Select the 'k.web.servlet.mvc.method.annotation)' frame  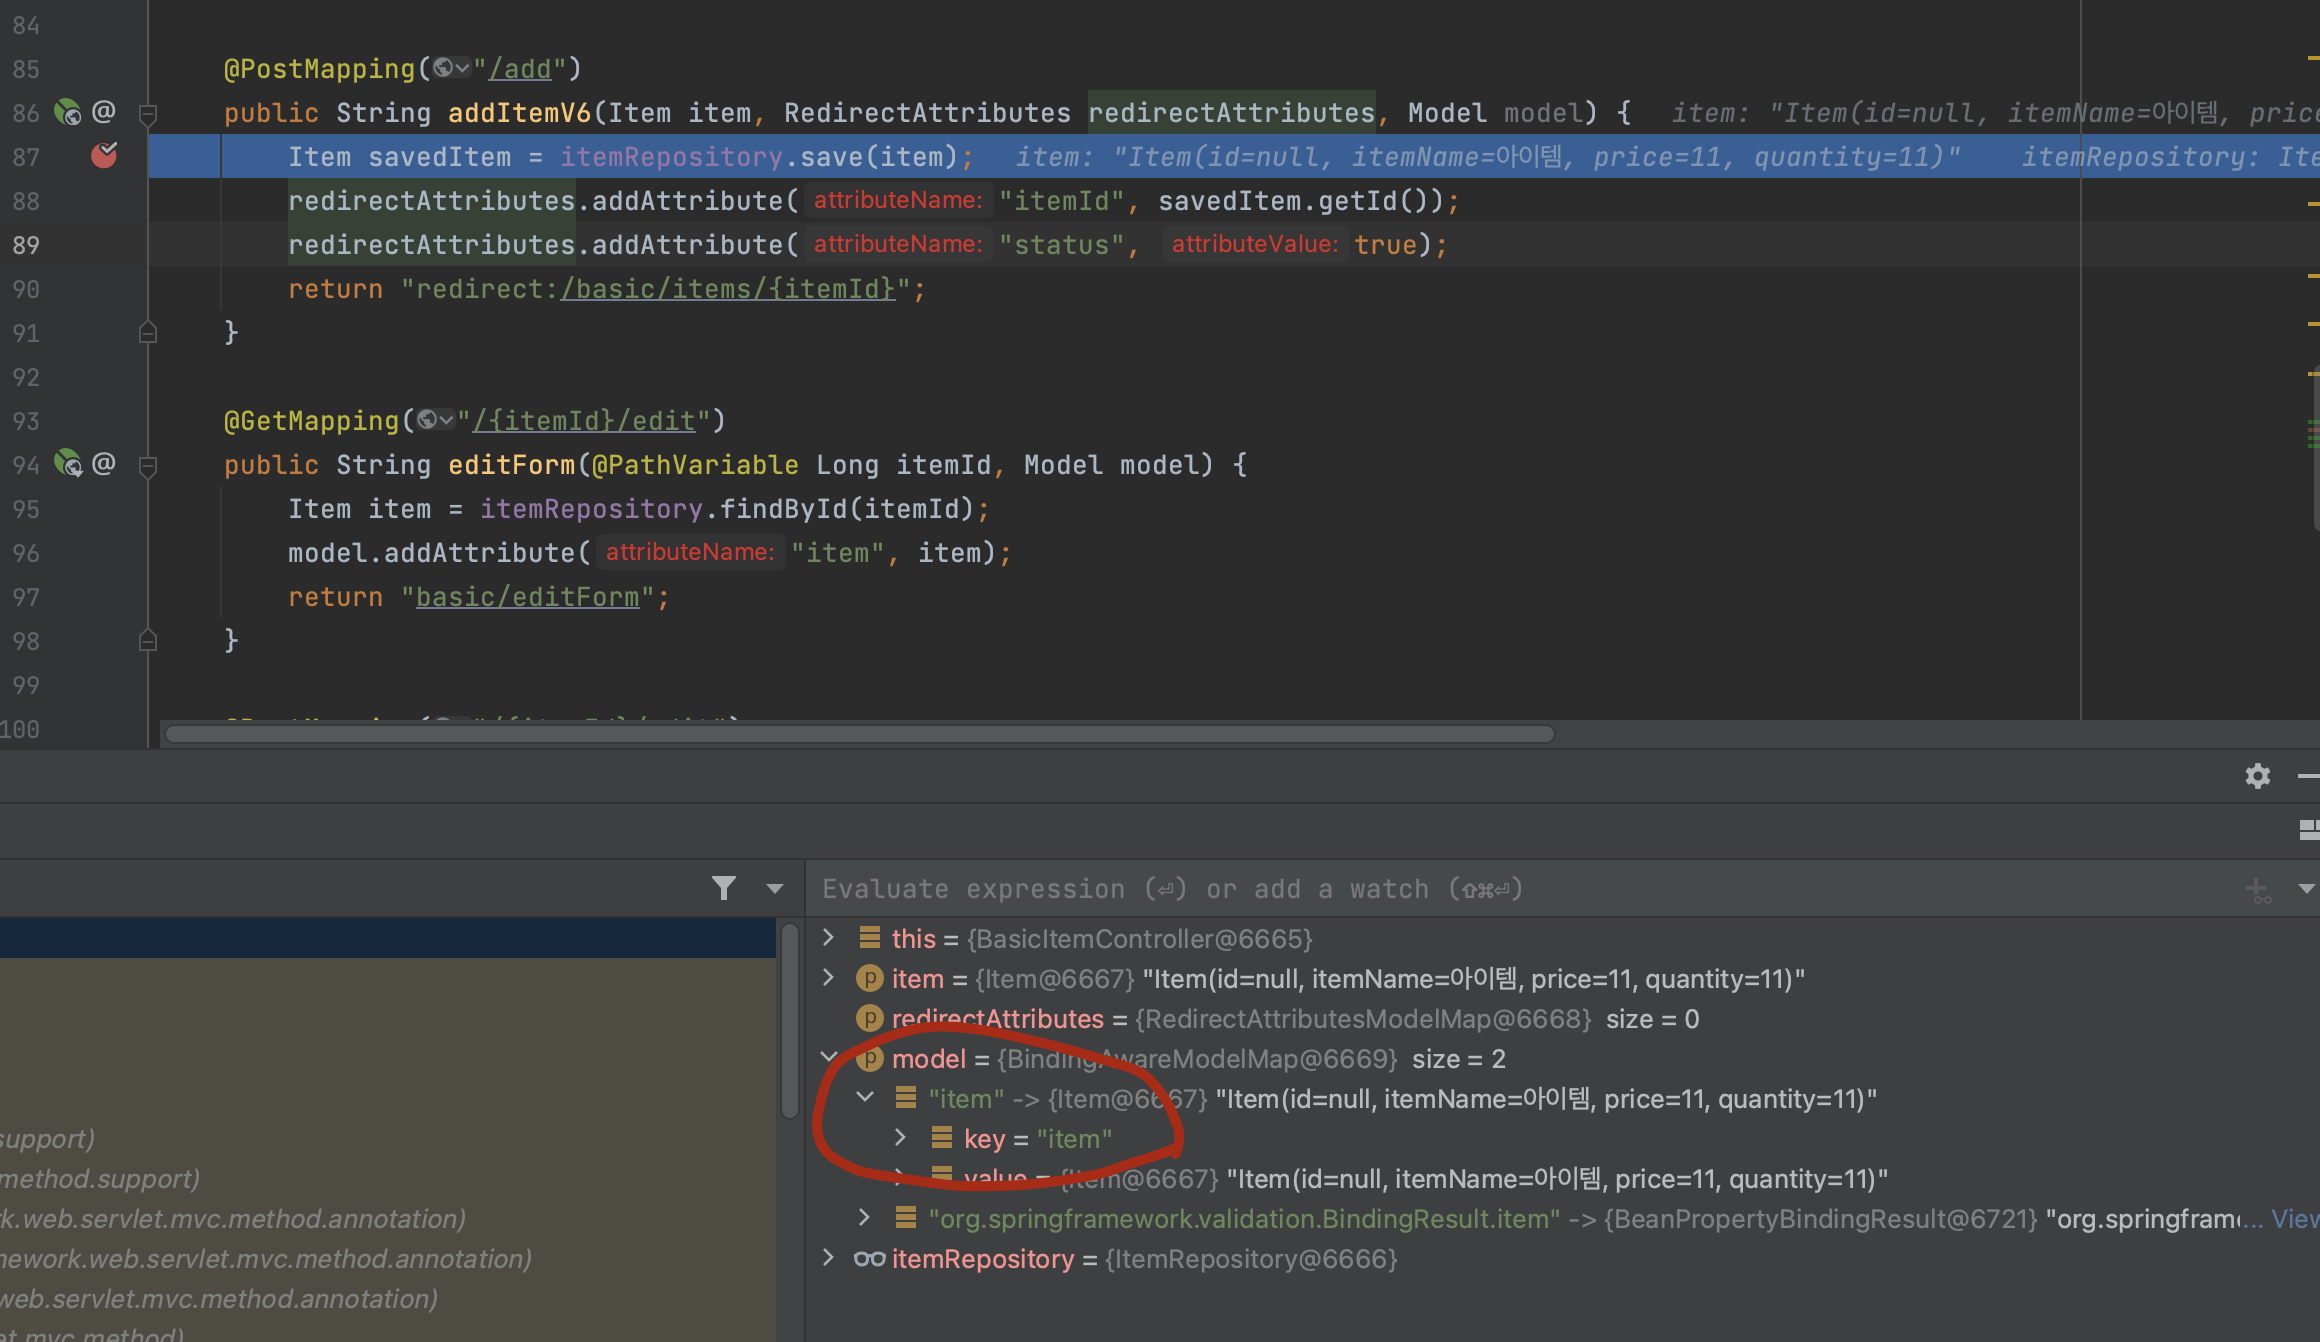[x=388, y=1219]
